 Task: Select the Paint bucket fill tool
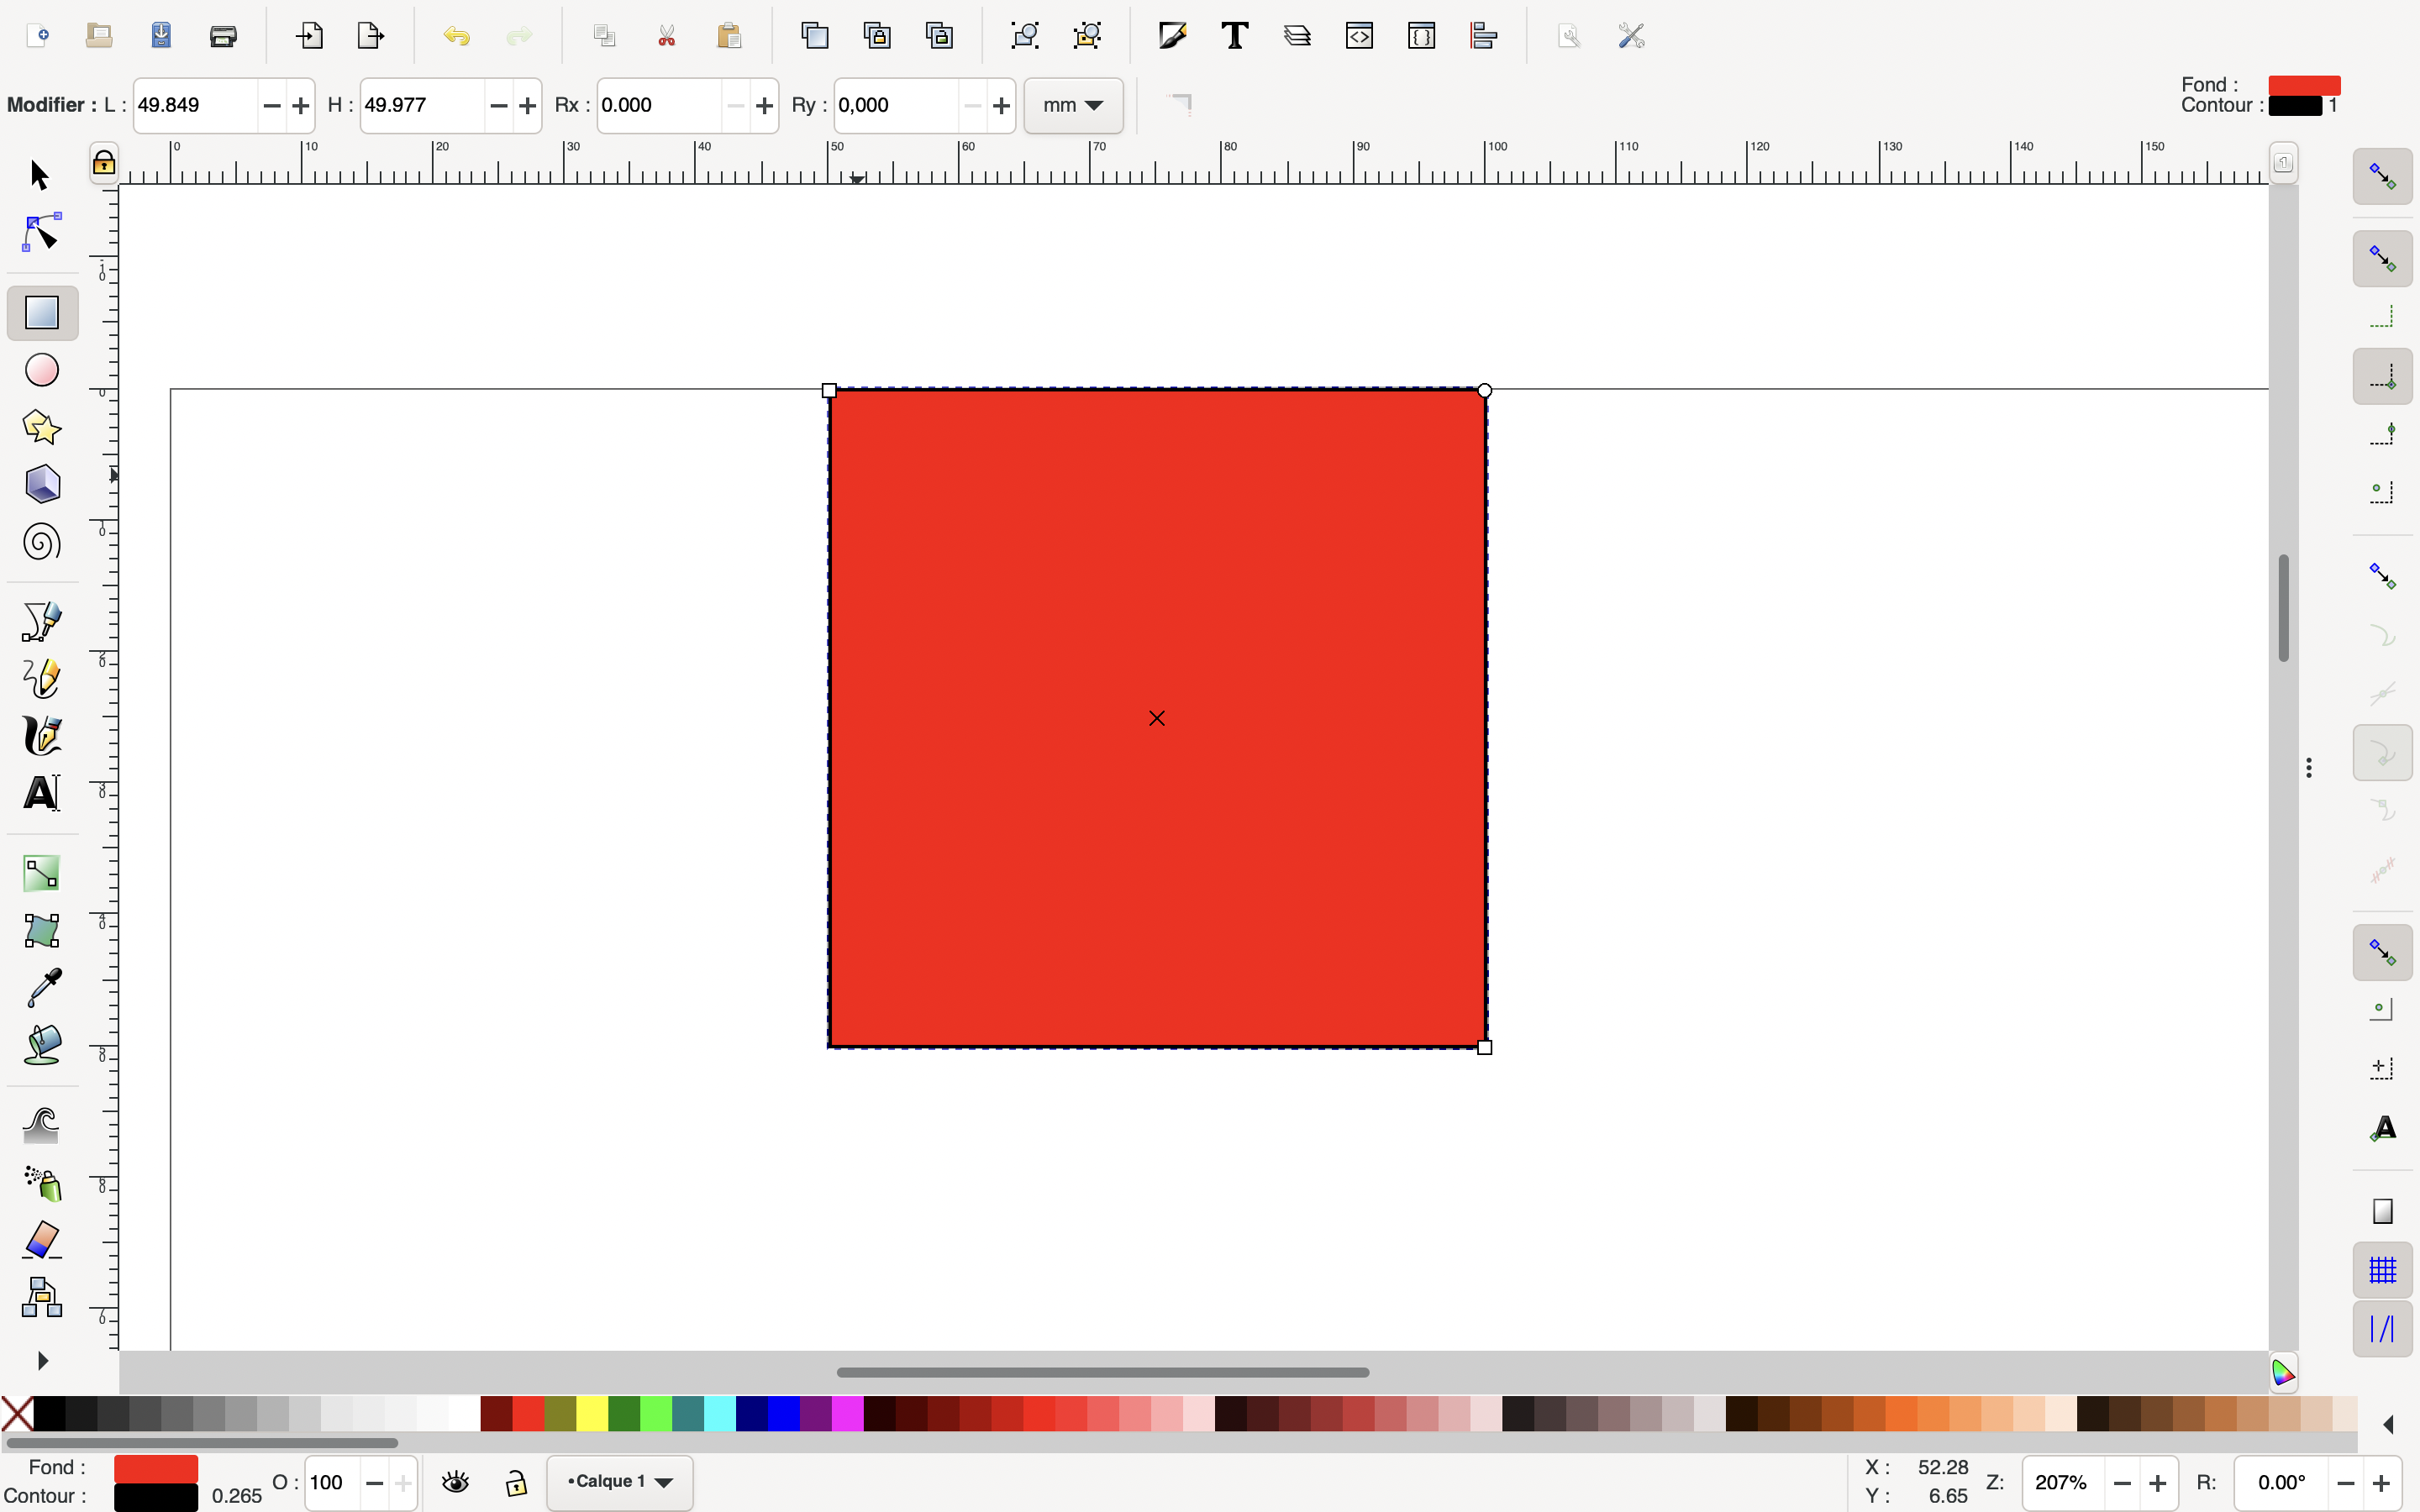pyautogui.click(x=41, y=1045)
